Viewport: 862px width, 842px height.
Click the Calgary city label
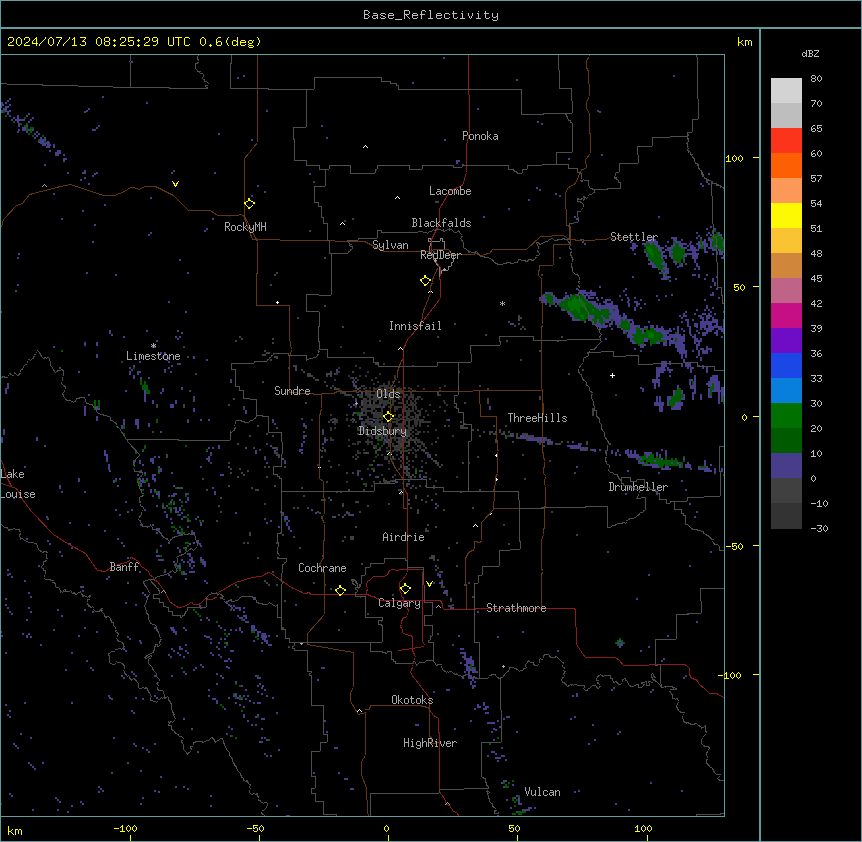point(399,603)
